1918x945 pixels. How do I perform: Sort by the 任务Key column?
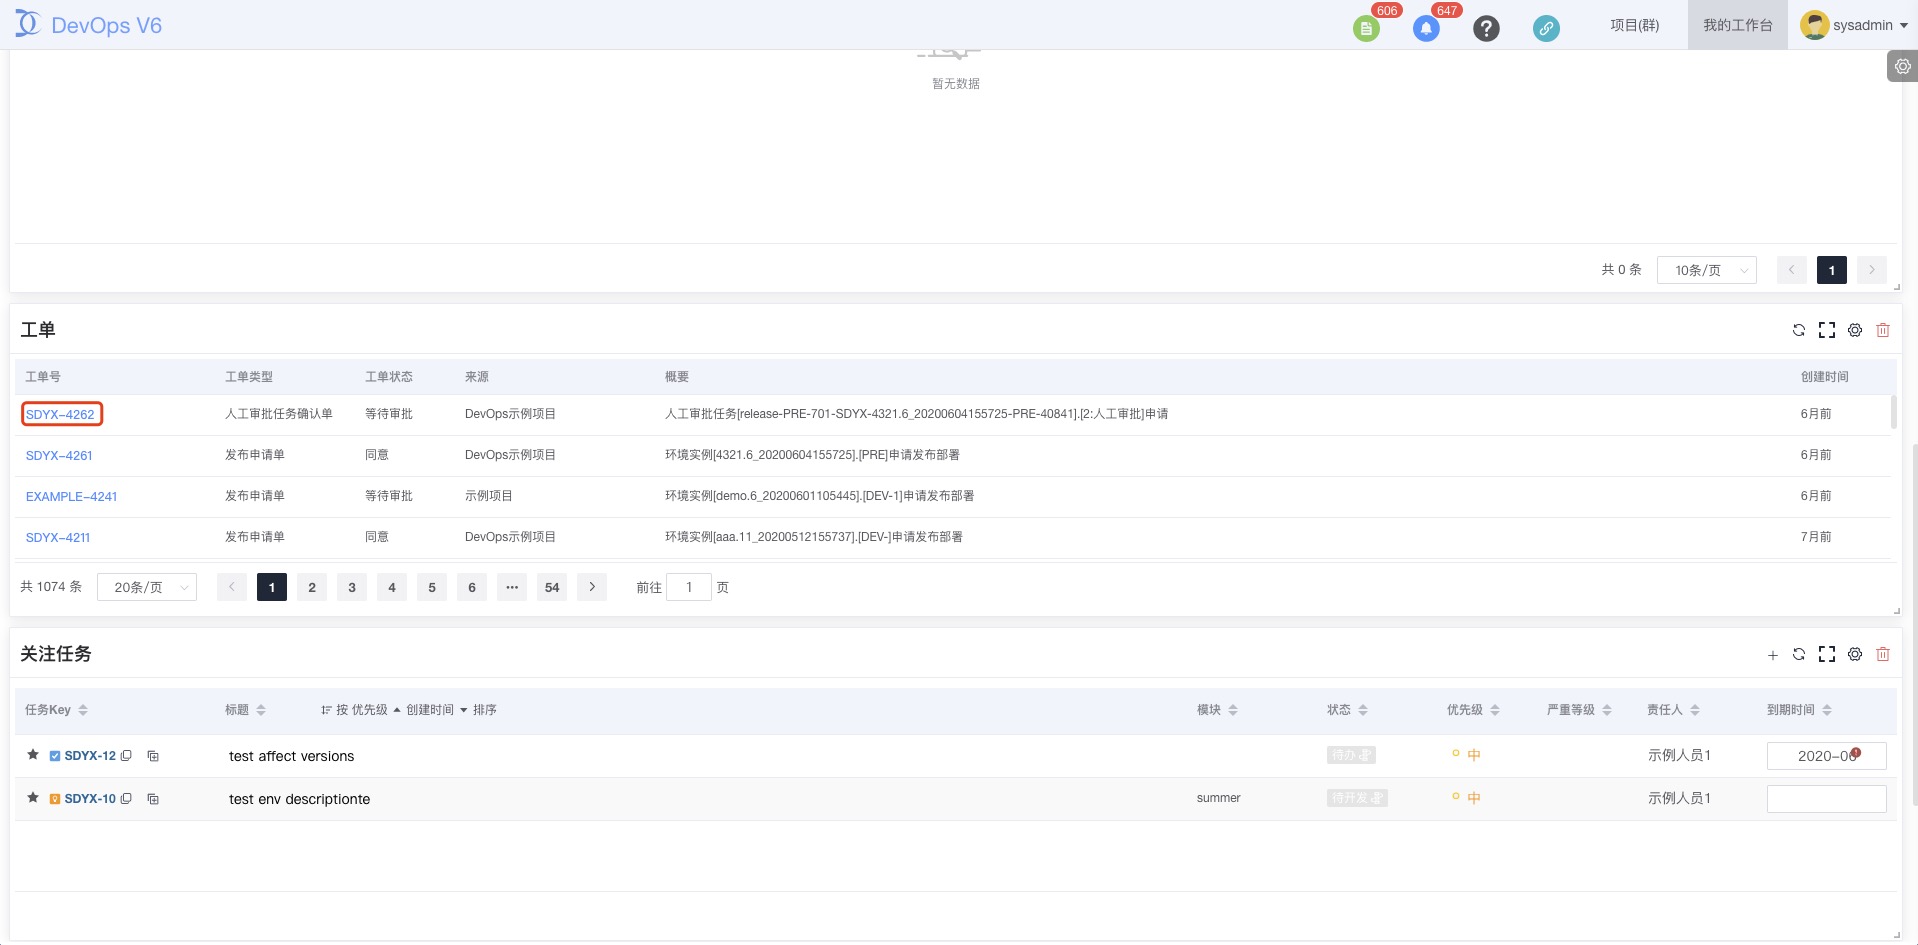point(83,710)
